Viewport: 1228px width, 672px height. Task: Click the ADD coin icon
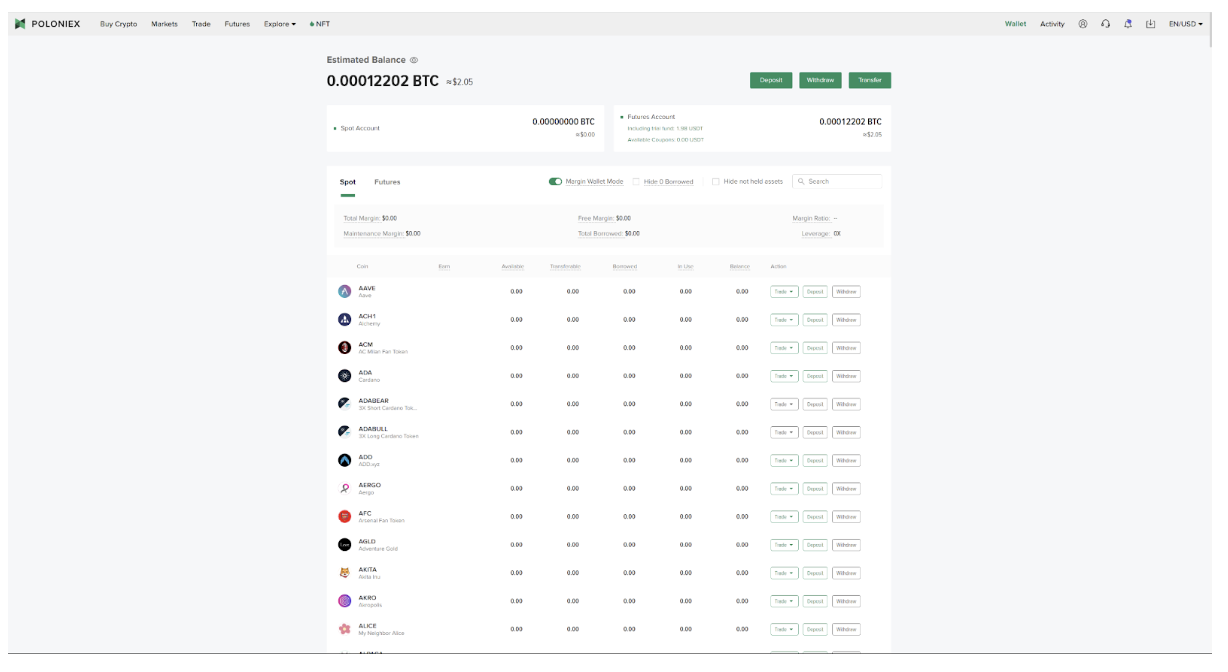pyautogui.click(x=345, y=460)
